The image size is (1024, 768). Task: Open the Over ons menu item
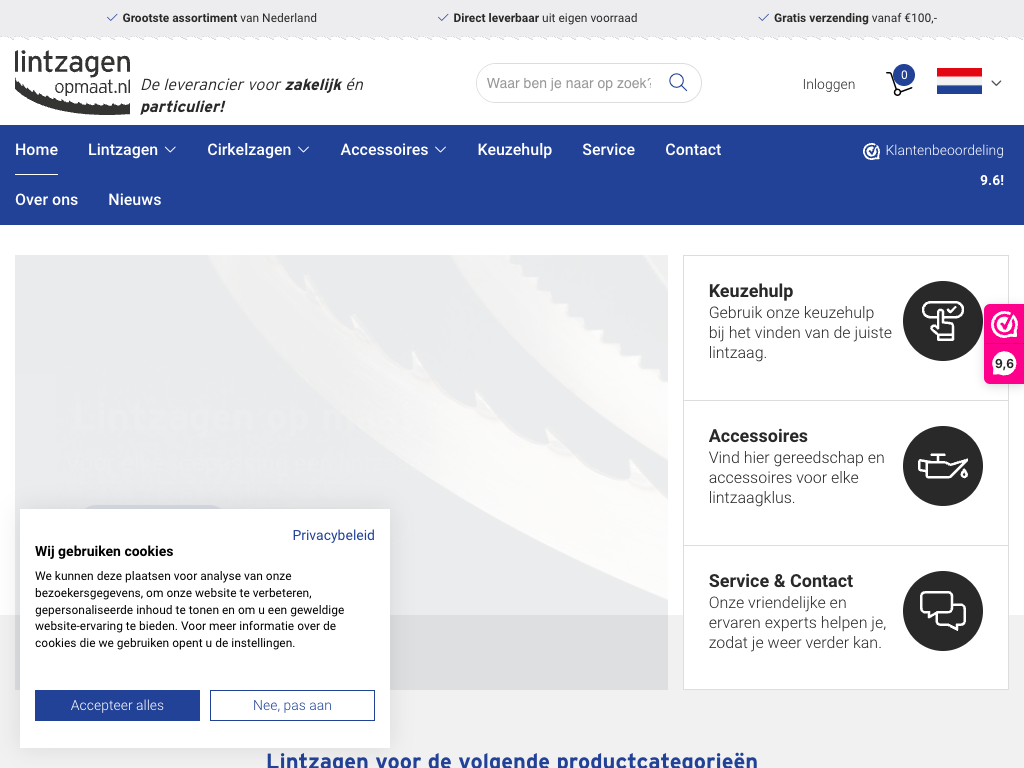coord(46,200)
